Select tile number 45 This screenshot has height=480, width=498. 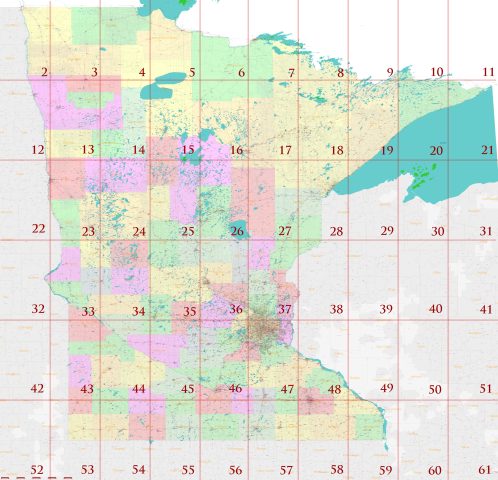click(188, 389)
